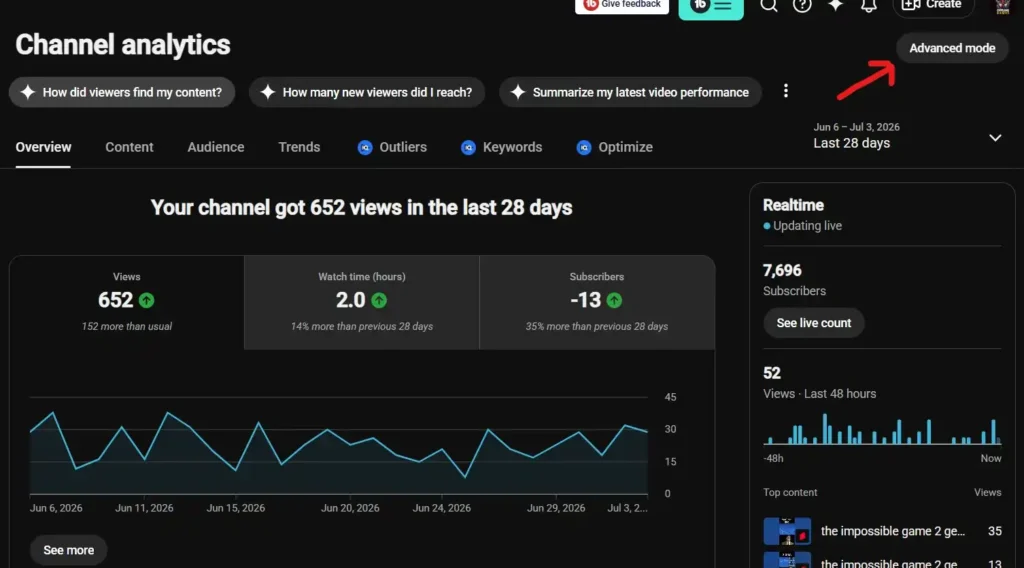Open the account avatar menu
The image size is (1024, 568).
[x=1002, y=6]
